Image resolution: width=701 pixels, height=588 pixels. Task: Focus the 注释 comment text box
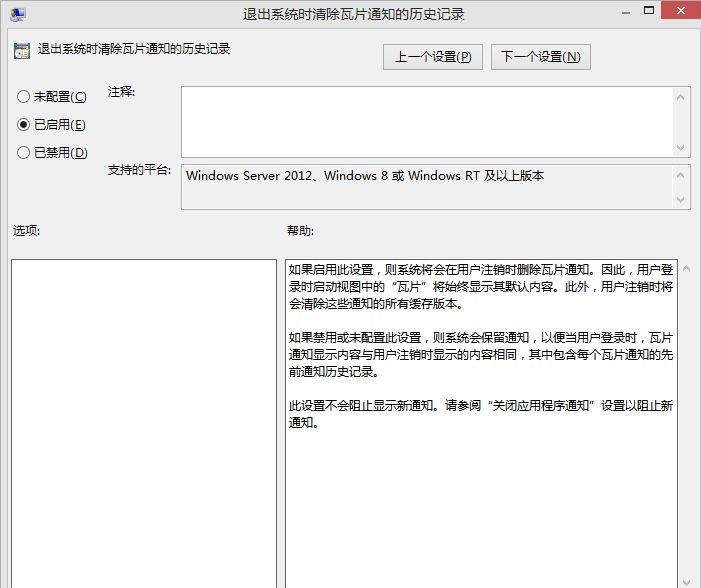click(427, 121)
